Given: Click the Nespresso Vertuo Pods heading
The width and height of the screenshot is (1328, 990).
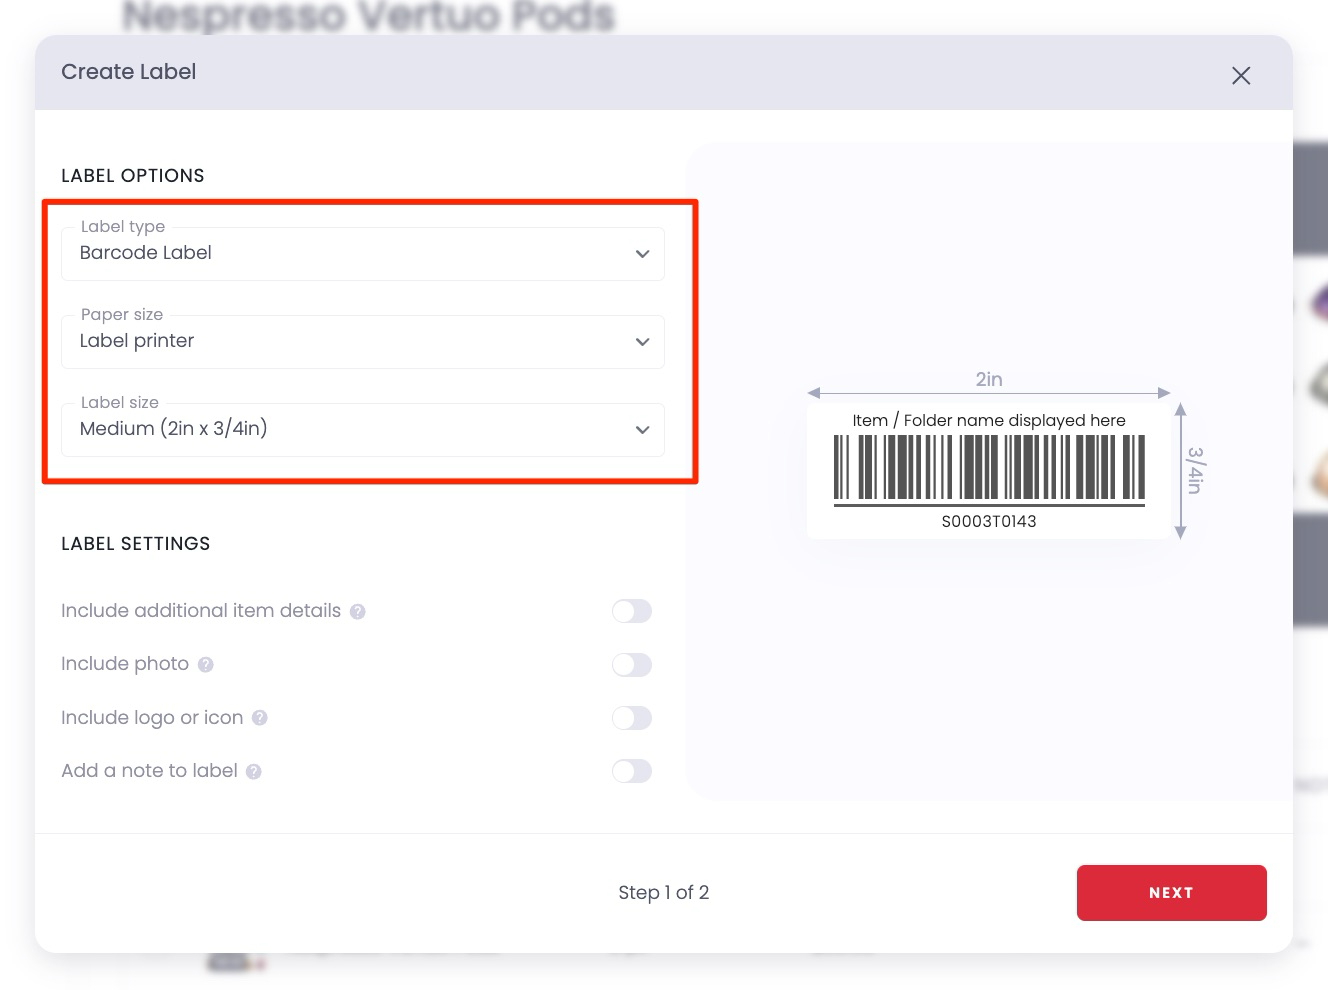Looking at the screenshot, I should click(366, 15).
